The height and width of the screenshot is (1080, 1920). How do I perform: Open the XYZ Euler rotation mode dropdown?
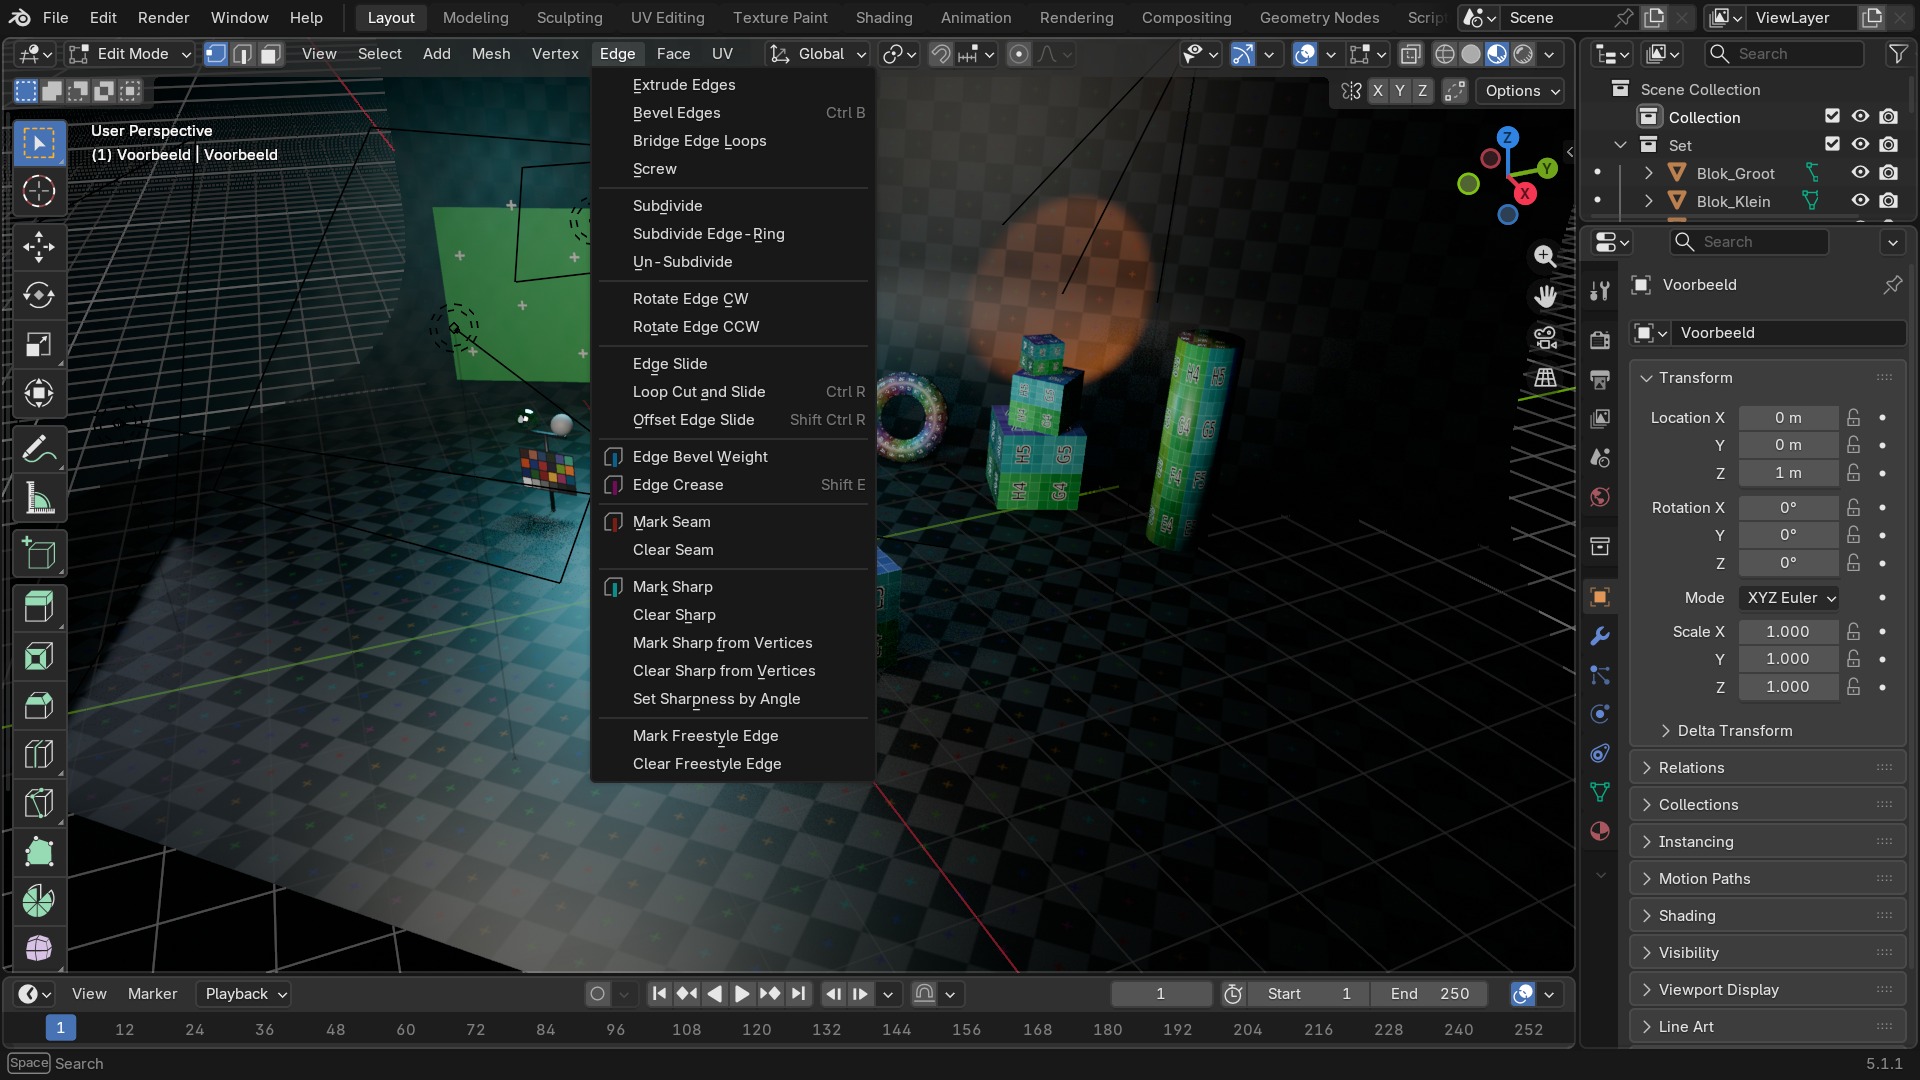point(1790,598)
